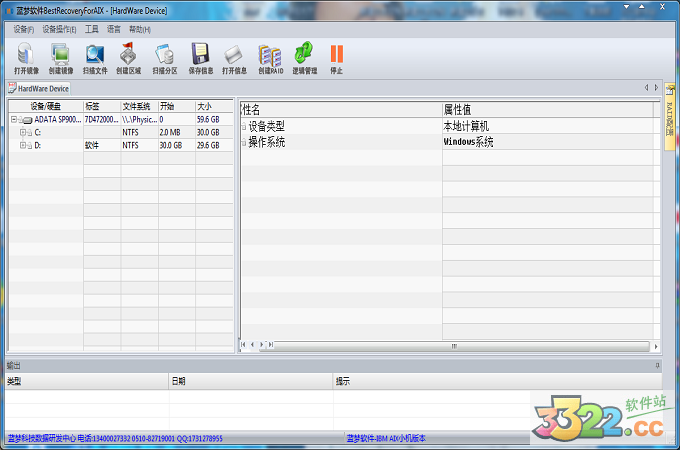Open the 语言 language menu
This screenshot has height=450, width=680.
[114, 29]
